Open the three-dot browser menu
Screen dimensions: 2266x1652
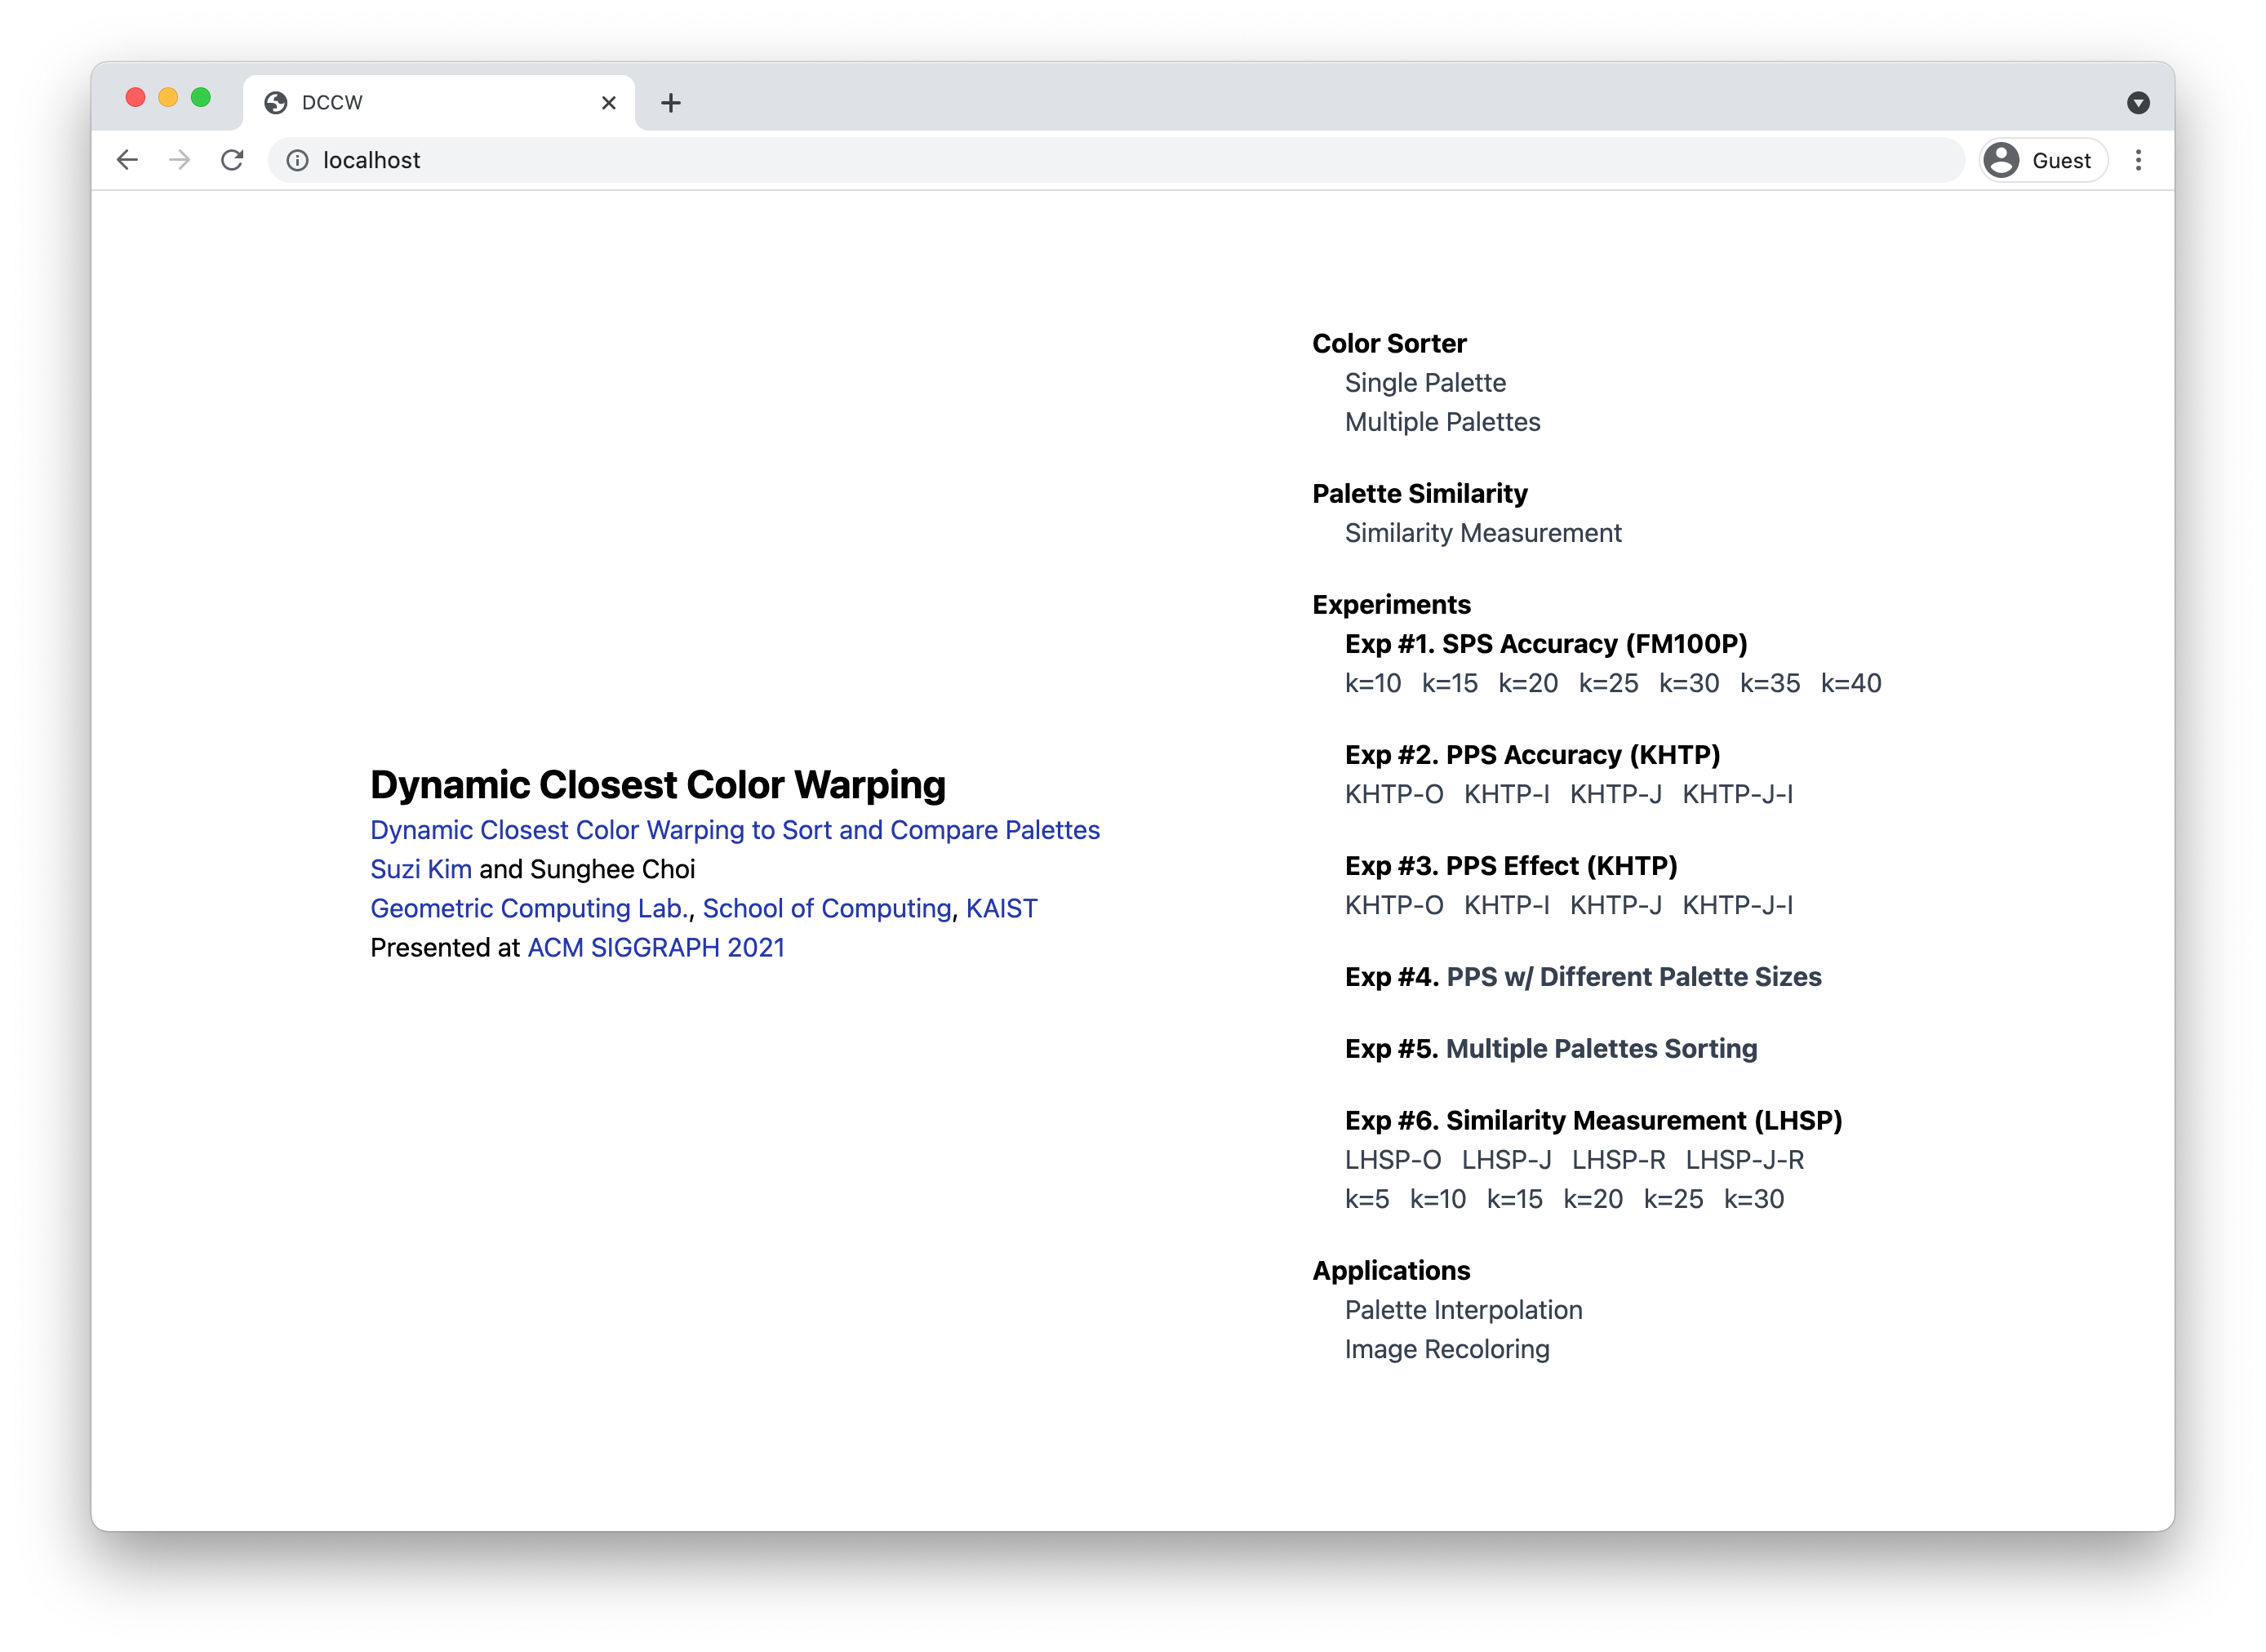tap(2138, 160)
